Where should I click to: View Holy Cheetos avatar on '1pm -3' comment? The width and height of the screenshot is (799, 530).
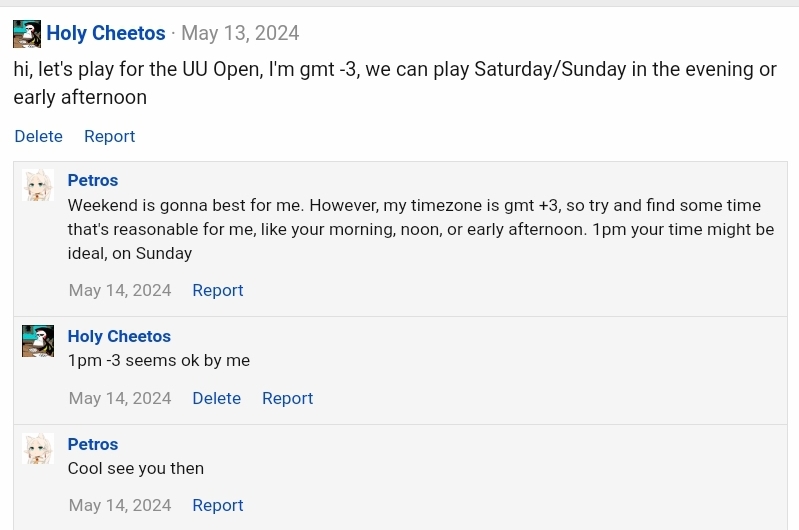[x=38, y=341]
